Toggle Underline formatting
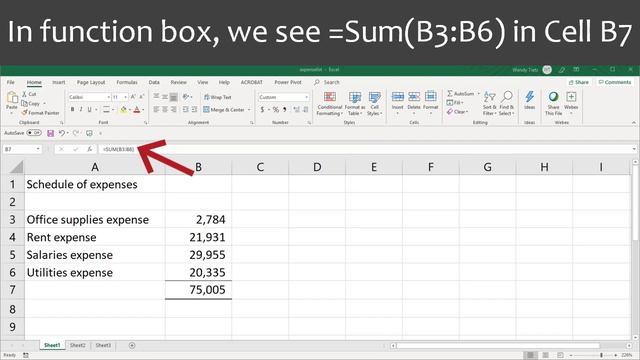This screenshot has height=360, width=640. (x=89, y=109)
